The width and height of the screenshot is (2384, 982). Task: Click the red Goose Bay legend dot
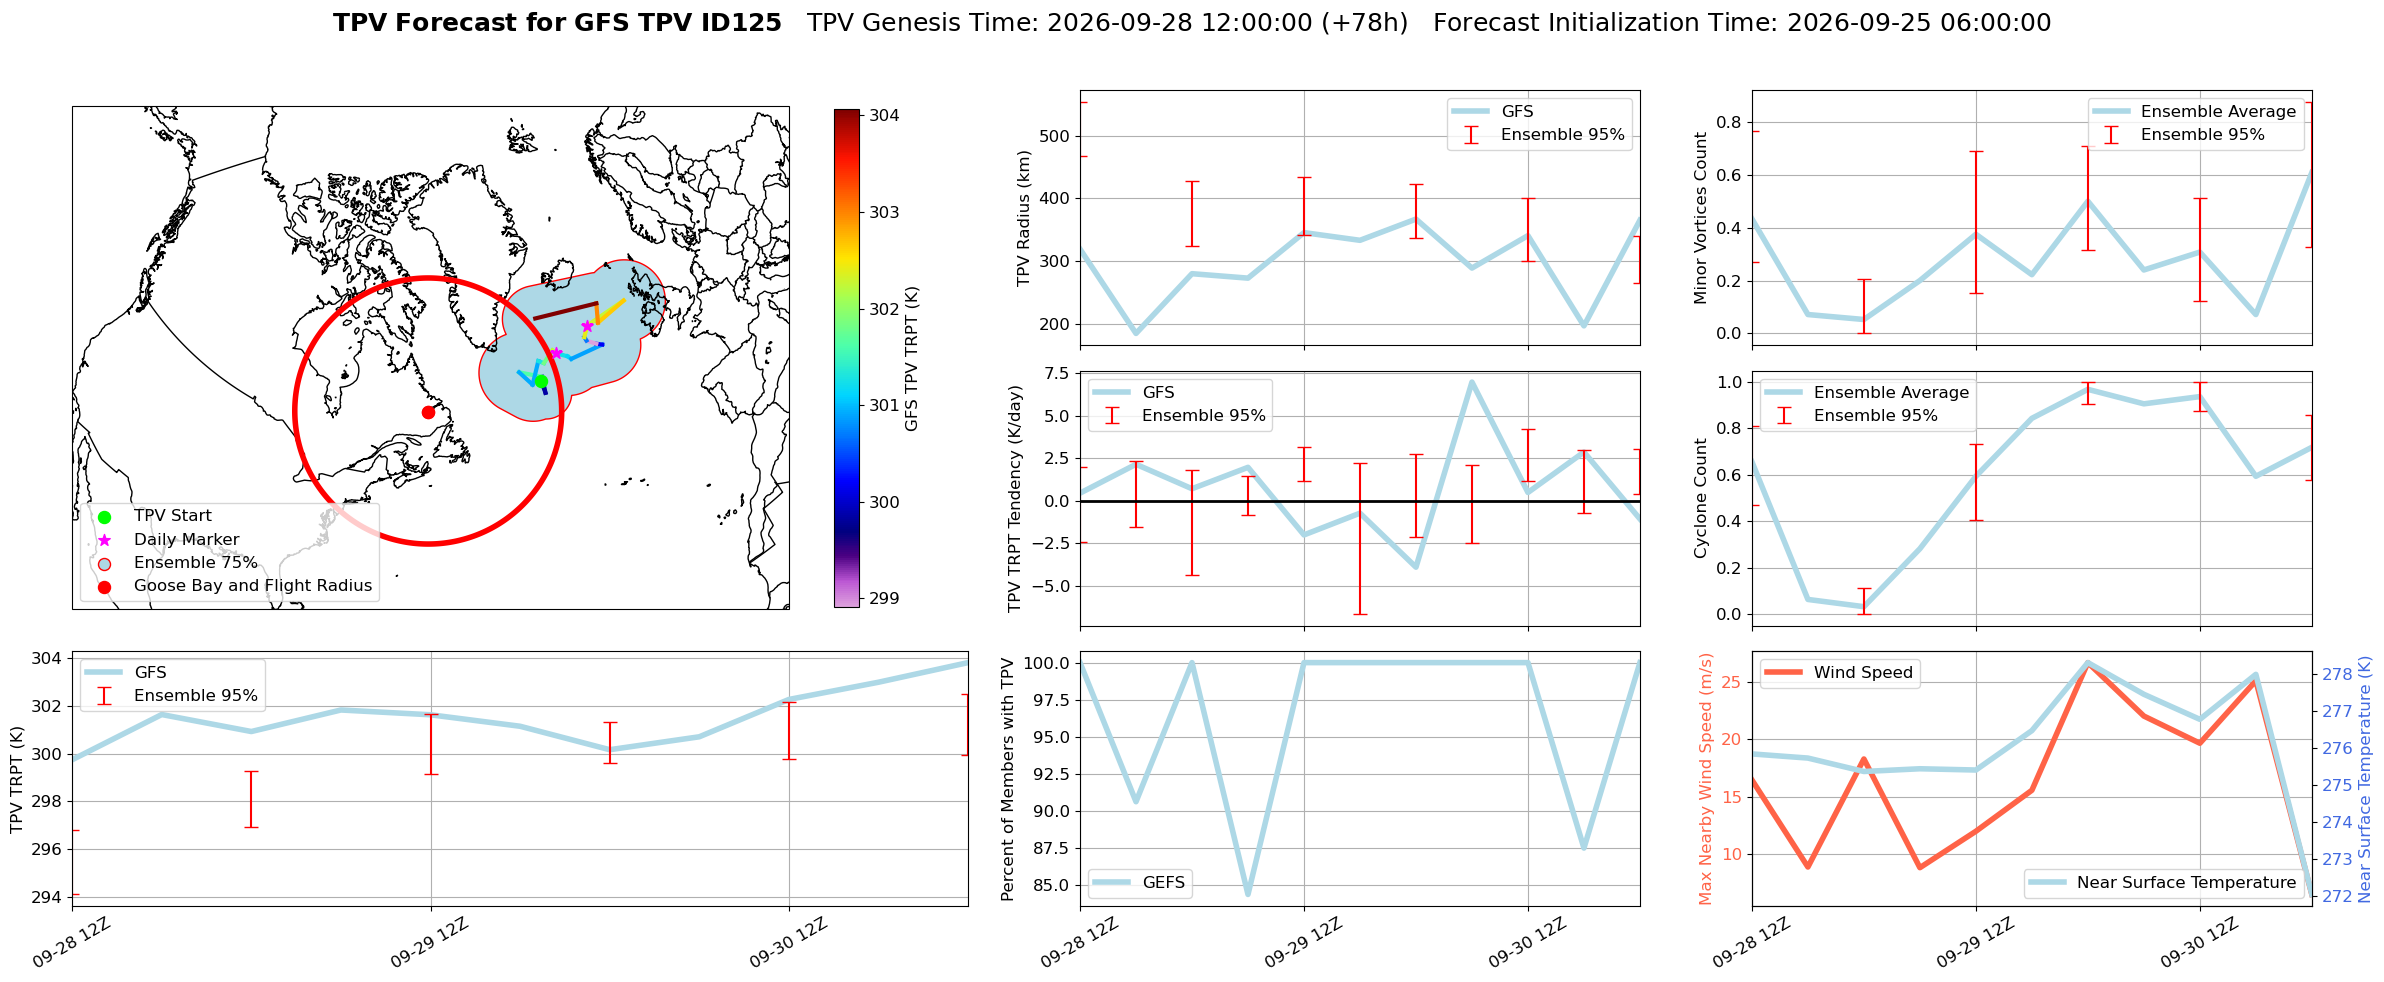[104, 587]
